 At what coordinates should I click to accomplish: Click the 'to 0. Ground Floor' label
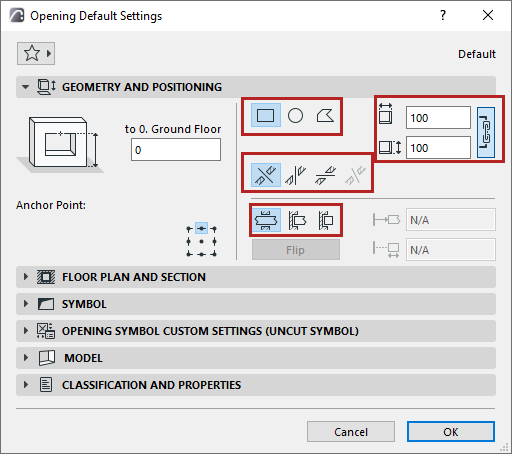(x=173, y=129)
